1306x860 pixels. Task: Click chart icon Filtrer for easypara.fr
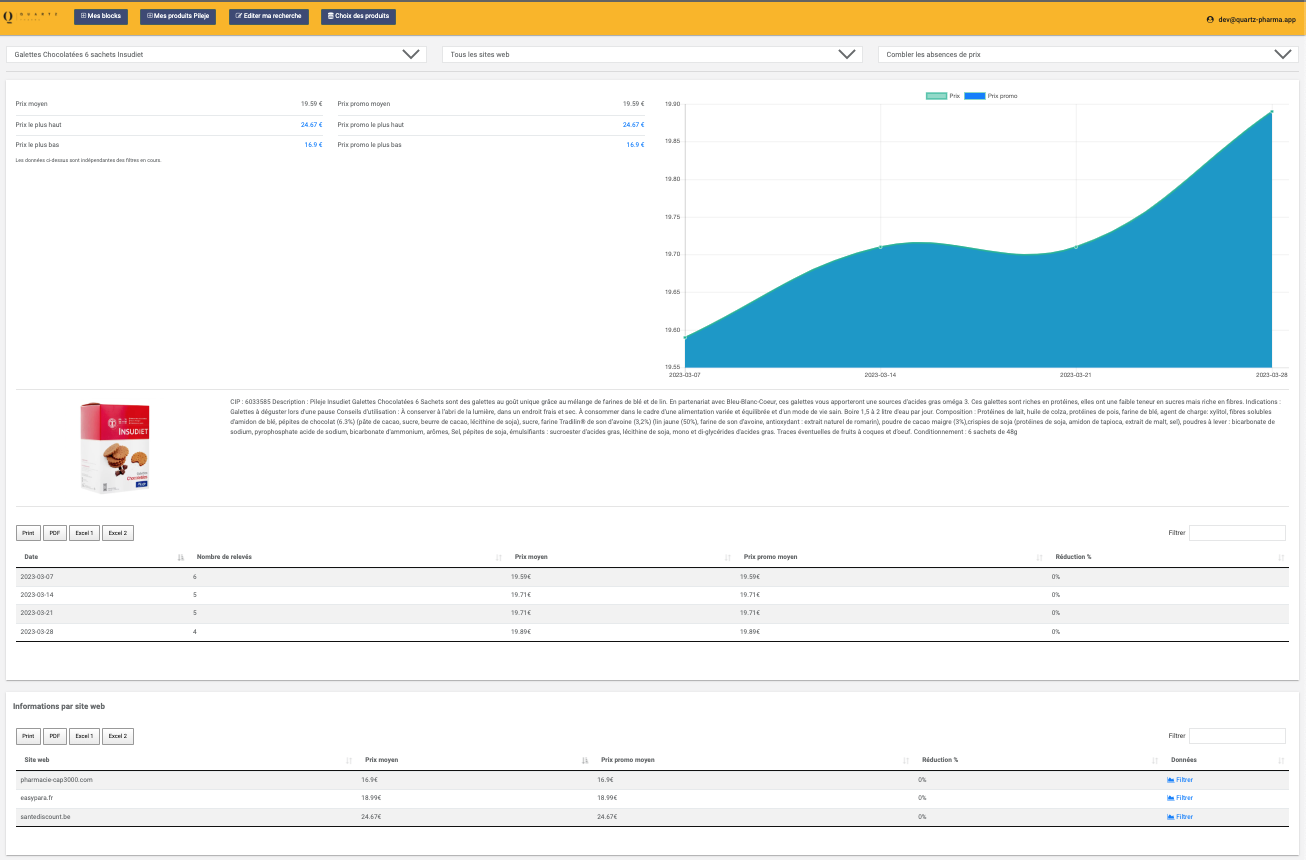click(x=1180, y=798)
